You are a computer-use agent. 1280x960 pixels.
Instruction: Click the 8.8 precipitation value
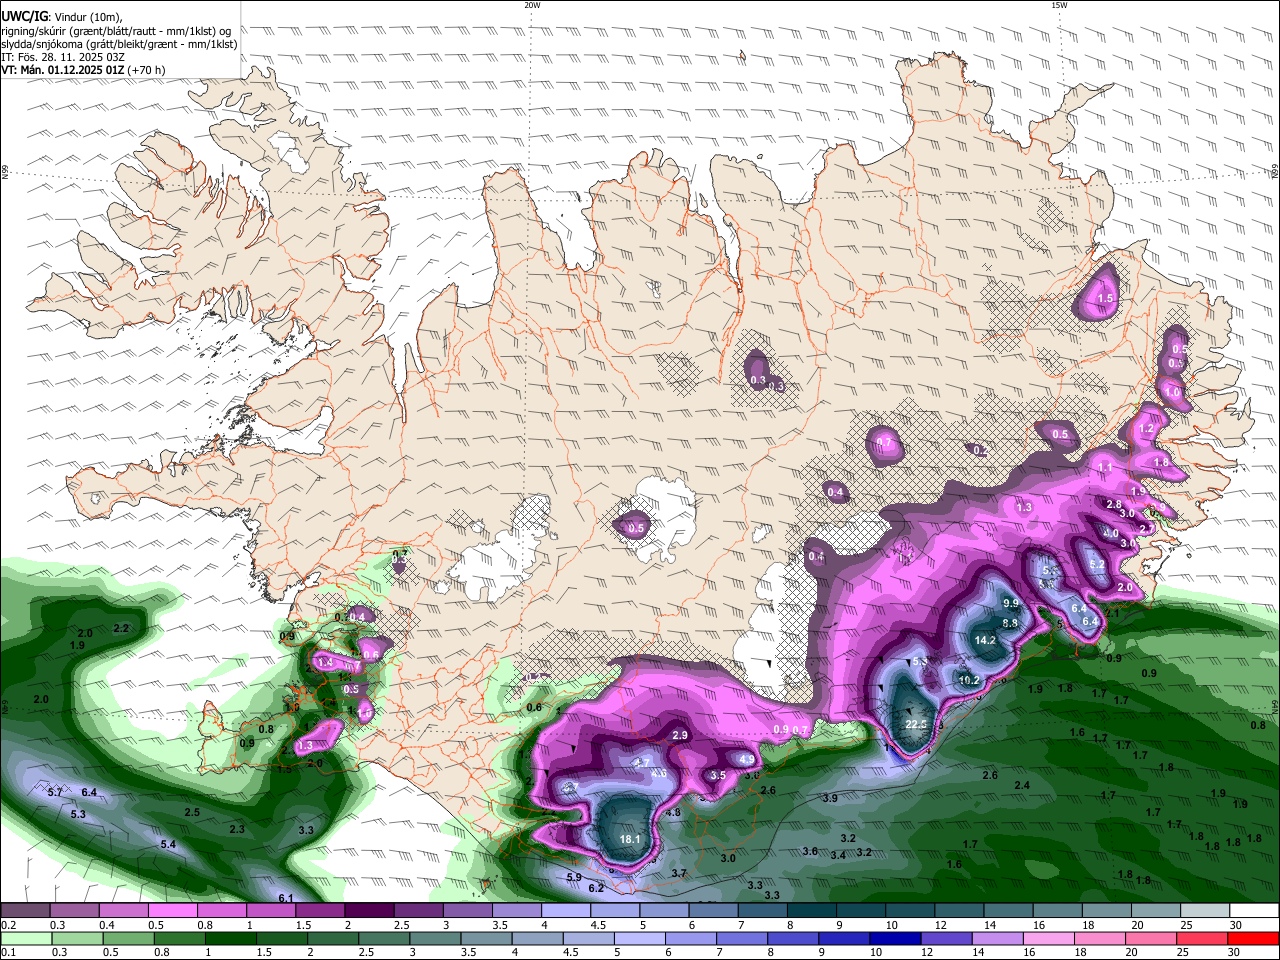click(x=1010, y=623)
